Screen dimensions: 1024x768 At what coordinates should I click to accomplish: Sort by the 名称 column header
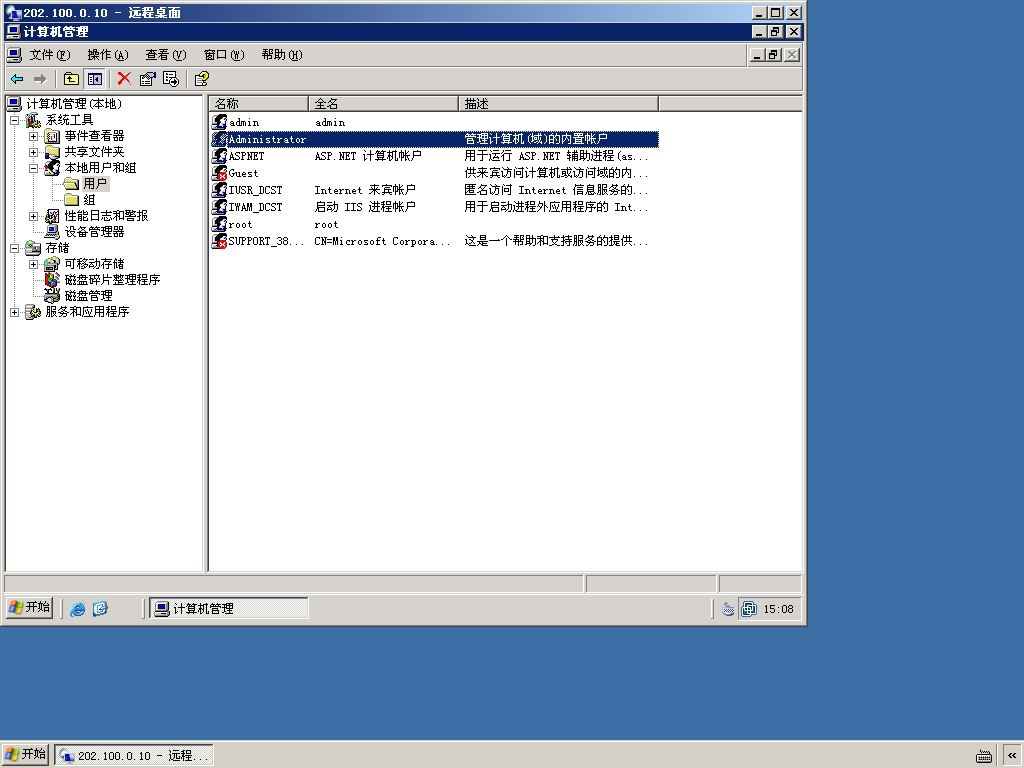(x=259, y=103)
